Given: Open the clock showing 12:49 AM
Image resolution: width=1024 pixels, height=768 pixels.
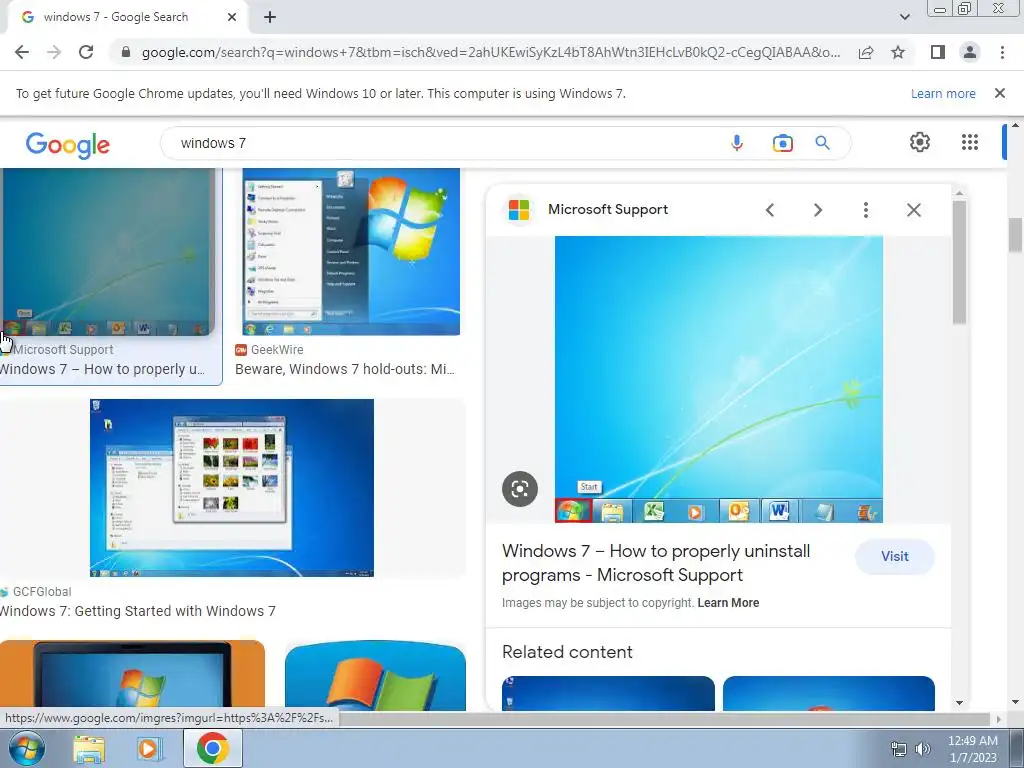Looking at the screenshot, I should (972, 749).
